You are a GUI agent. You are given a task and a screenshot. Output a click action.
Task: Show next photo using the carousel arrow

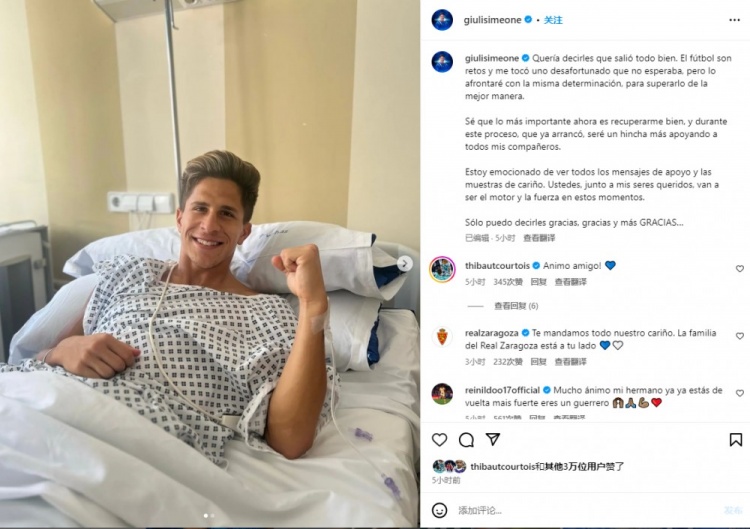pos(405,263)
